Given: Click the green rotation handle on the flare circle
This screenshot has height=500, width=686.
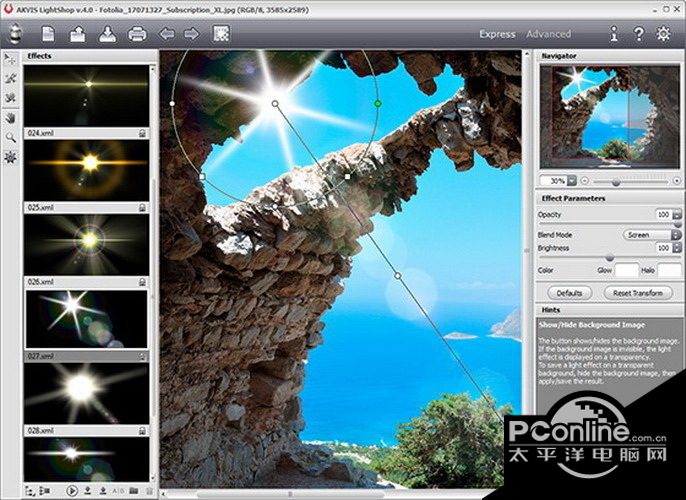Looking at the screenshot, I should pyautogui.click(x=378, y=104).
